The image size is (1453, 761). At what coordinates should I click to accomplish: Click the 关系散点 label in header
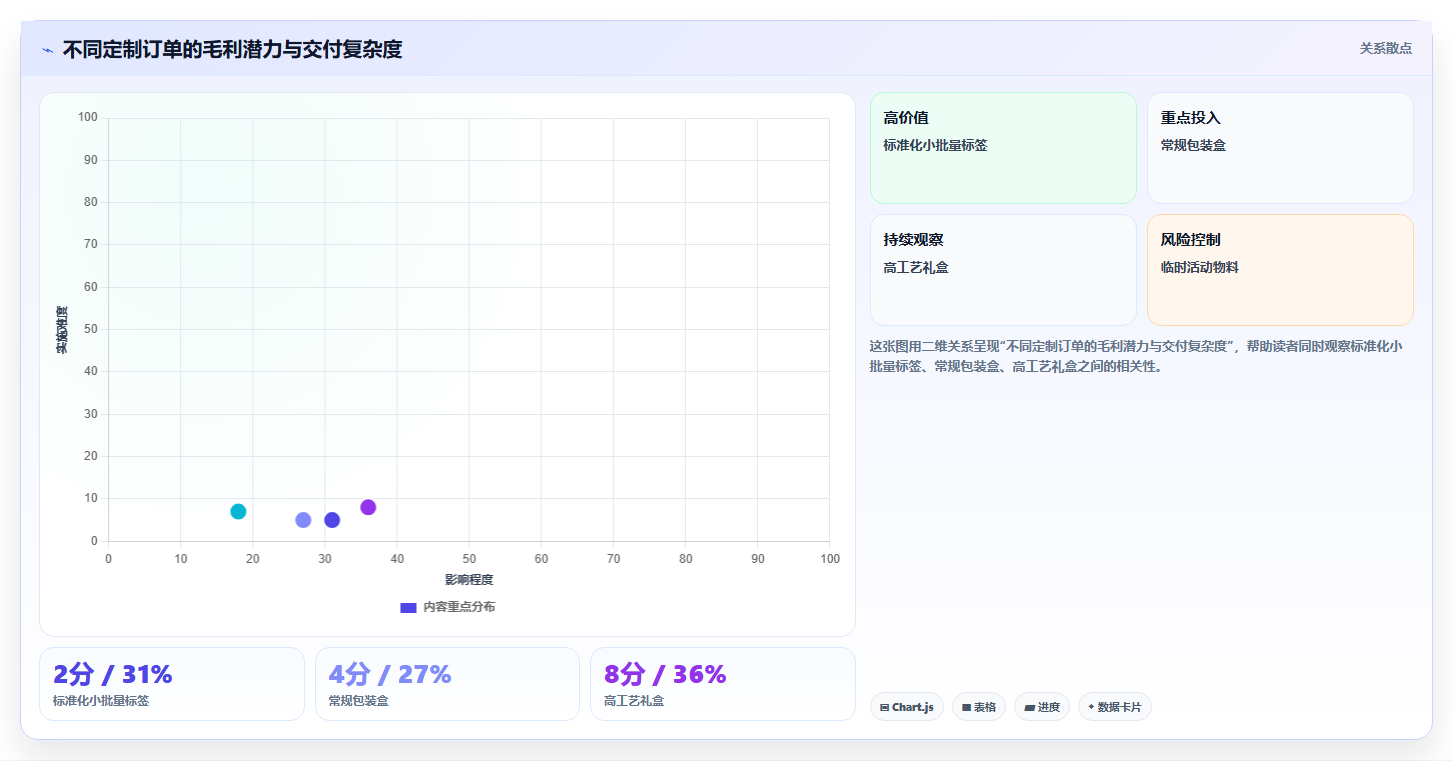coord(1386,48)
